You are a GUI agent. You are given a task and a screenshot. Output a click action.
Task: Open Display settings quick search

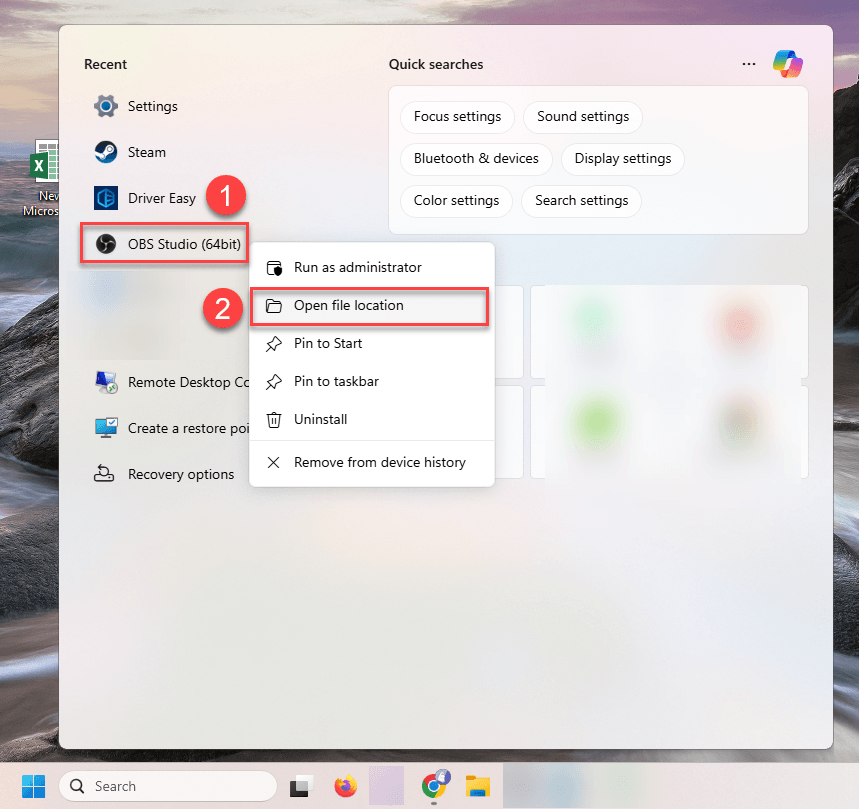click(x=623, y=159)
